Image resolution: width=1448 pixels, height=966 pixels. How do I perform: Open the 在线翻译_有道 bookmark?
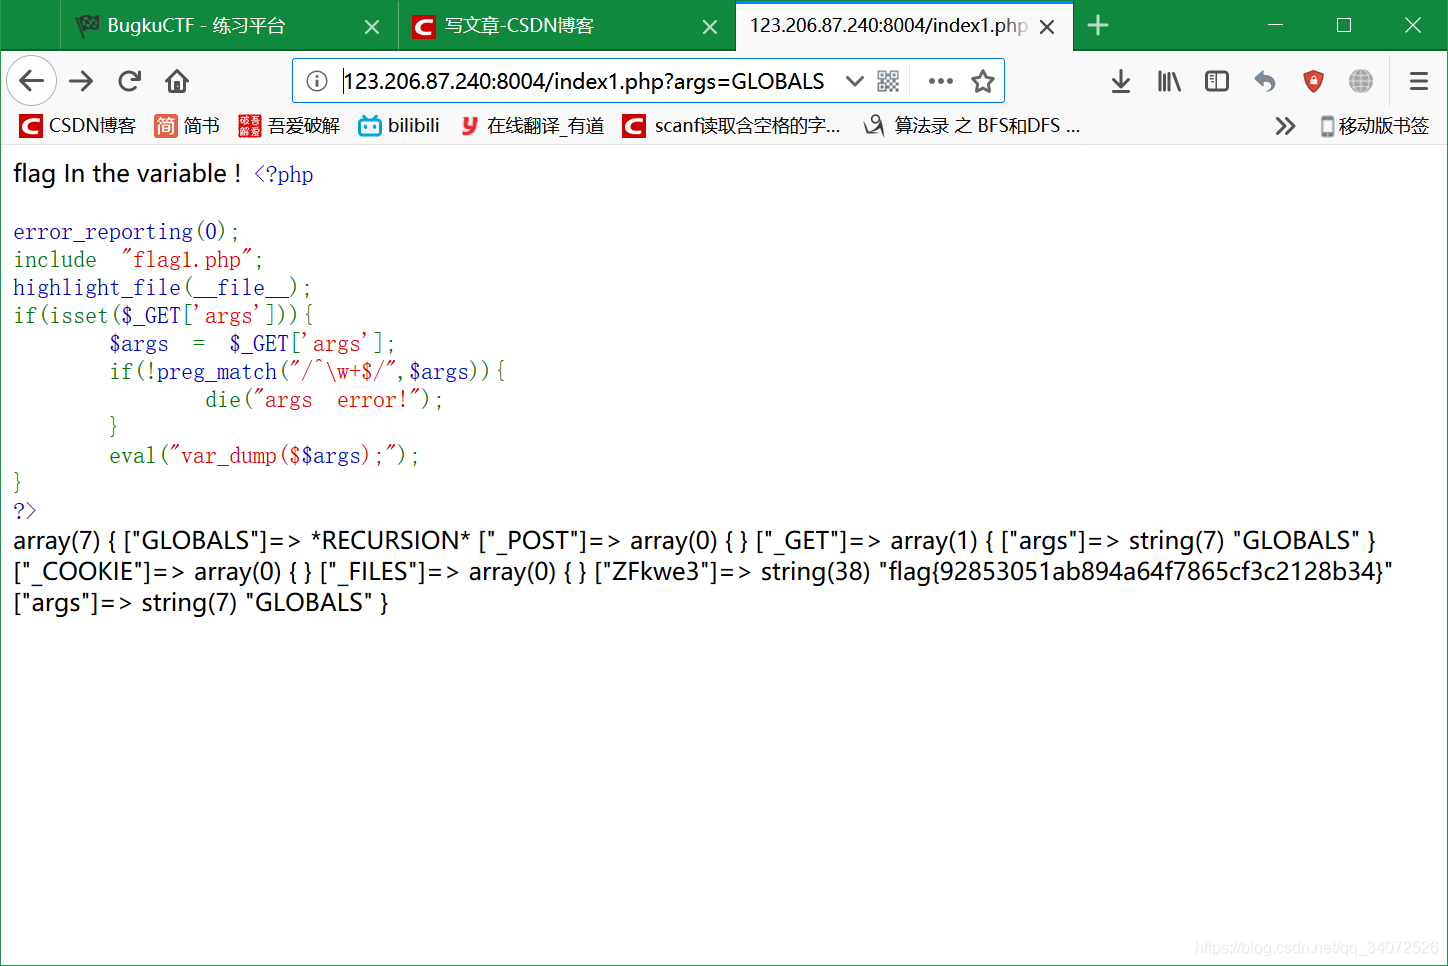click(x=532, y=125)
